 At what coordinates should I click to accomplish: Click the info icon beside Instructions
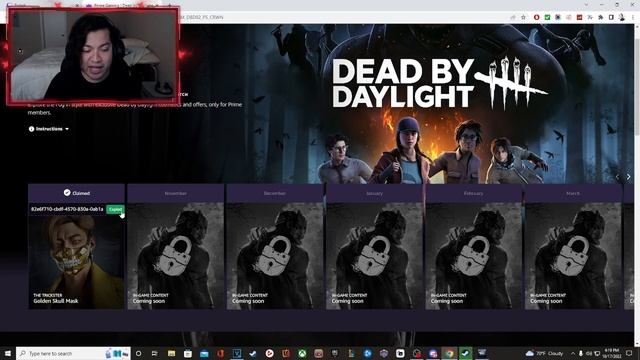[31, 129]
